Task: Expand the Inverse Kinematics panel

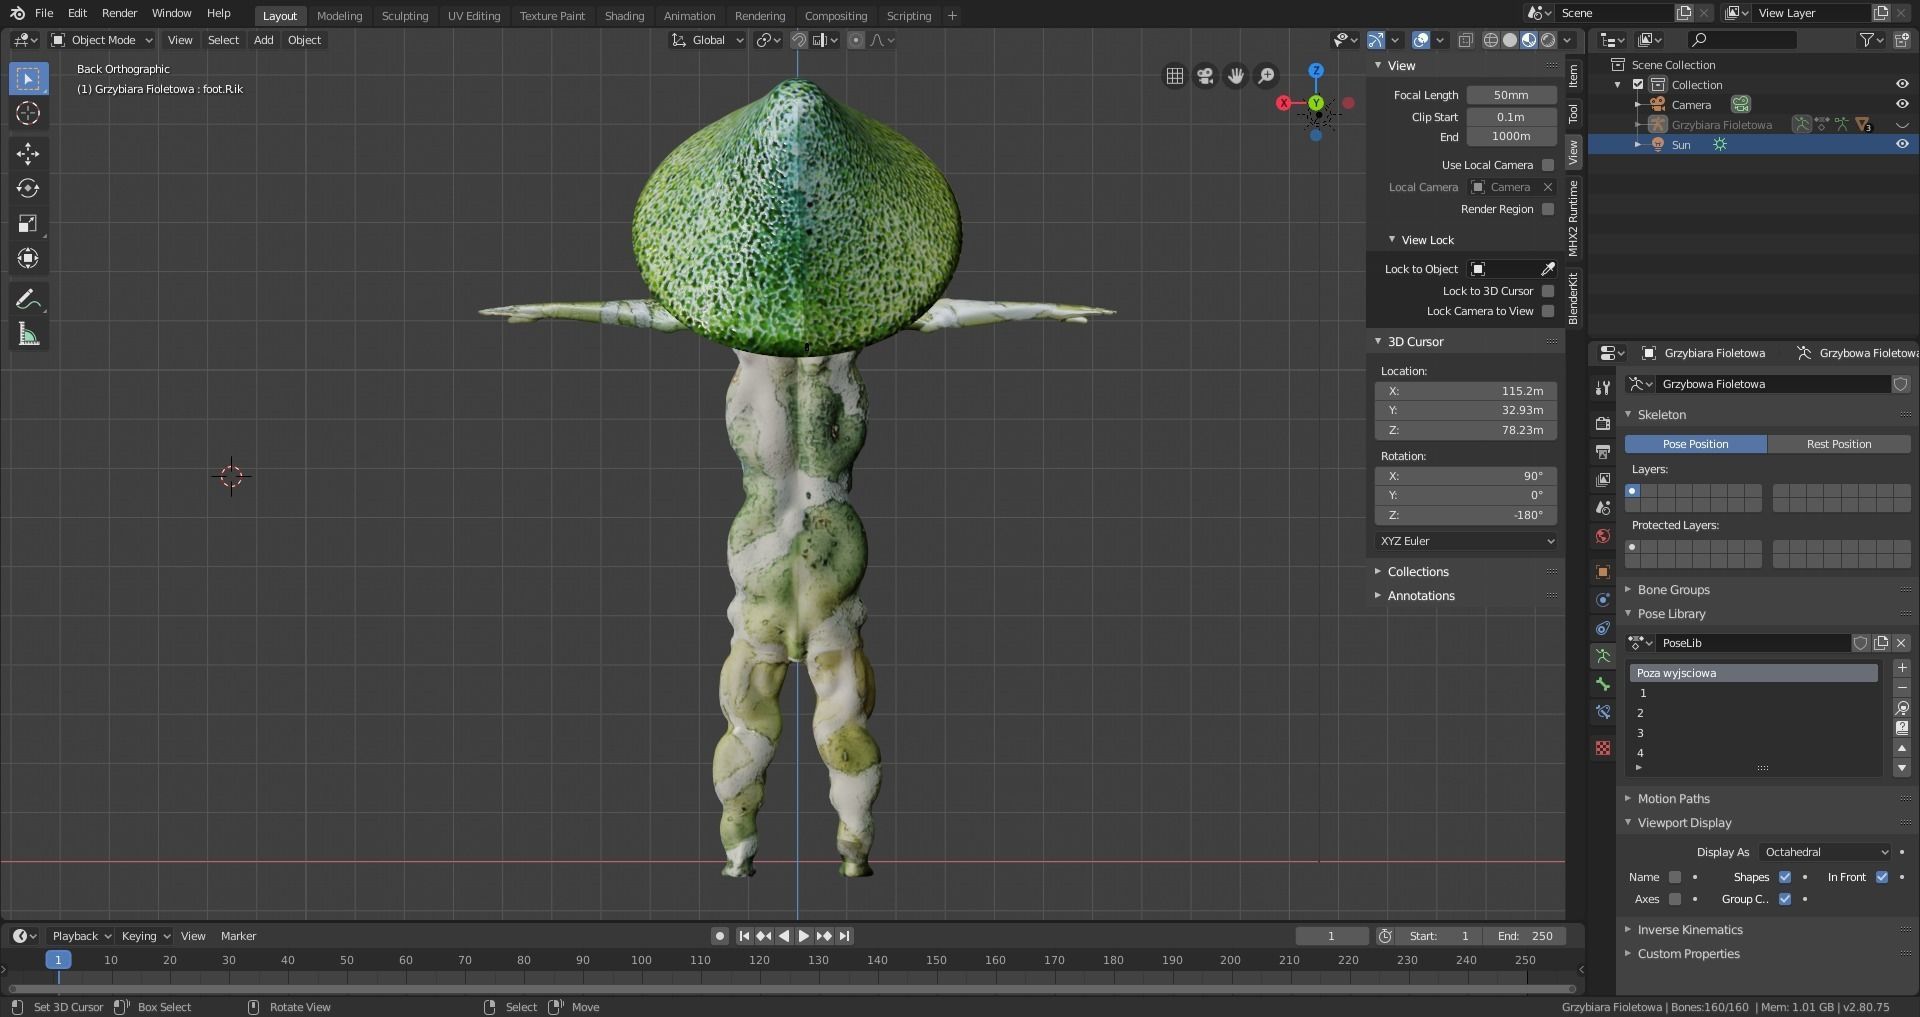Action: 1689,930
